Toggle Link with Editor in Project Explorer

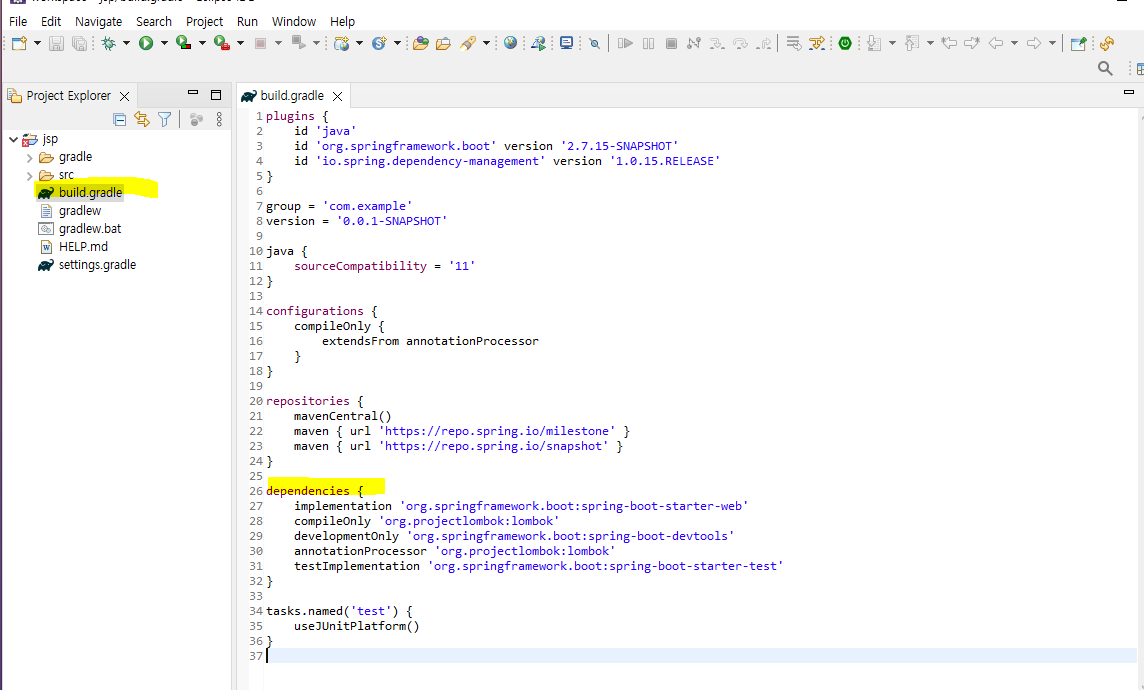142,120
